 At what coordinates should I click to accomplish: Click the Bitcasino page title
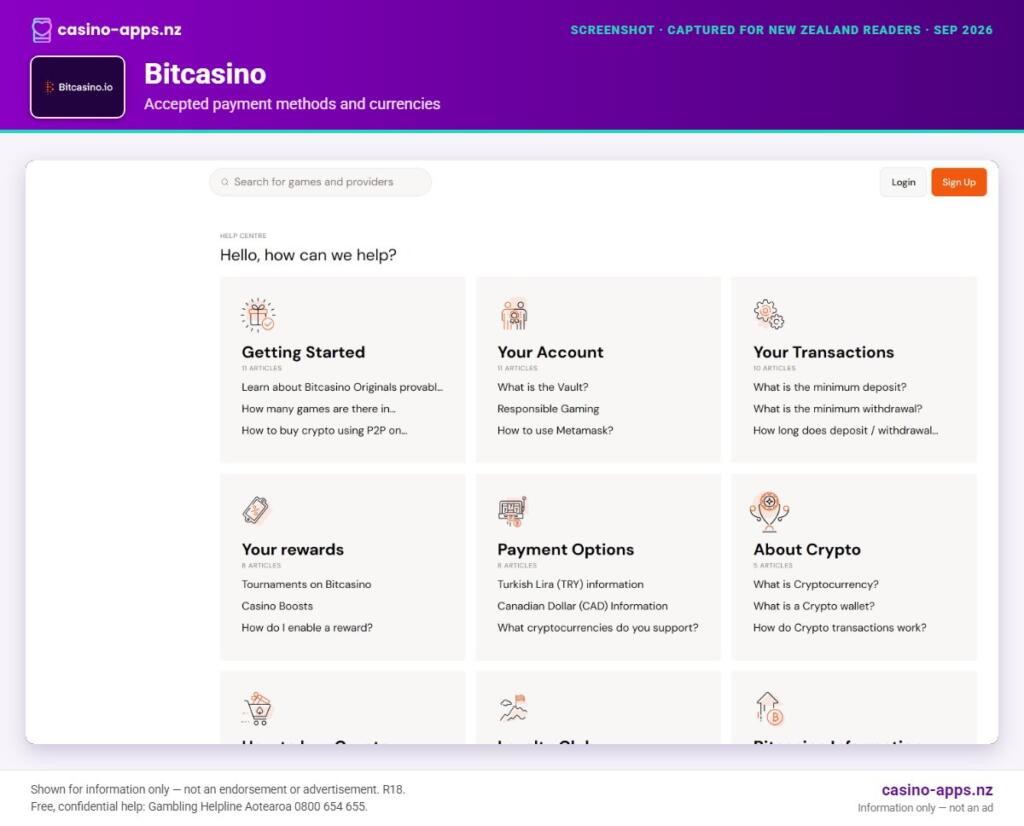205,73
